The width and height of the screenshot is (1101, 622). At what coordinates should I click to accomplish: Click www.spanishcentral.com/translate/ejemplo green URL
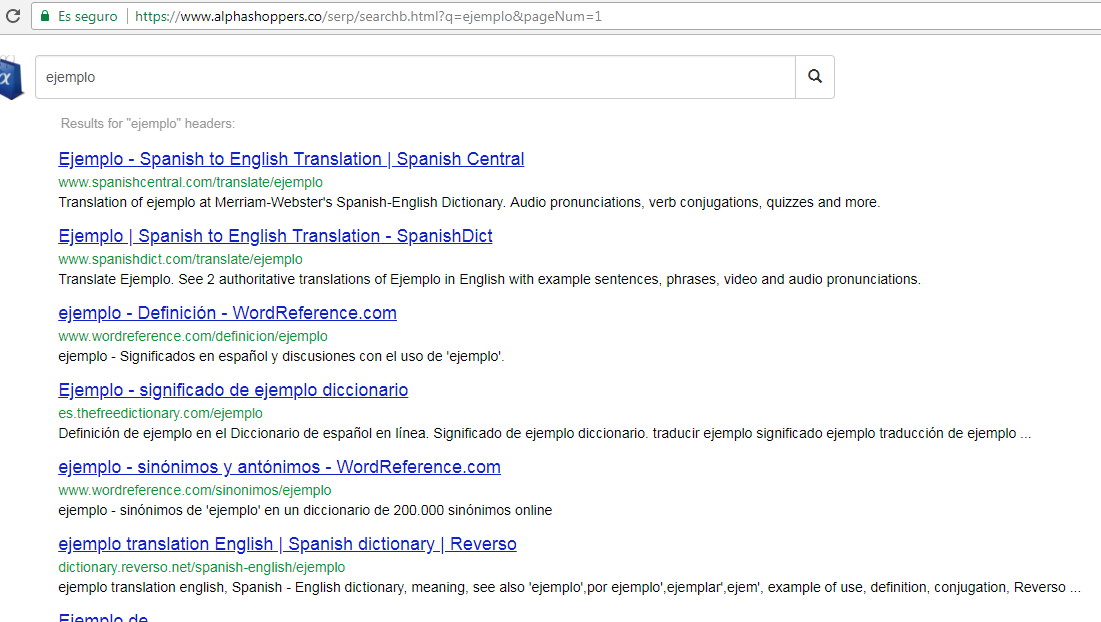190,183
